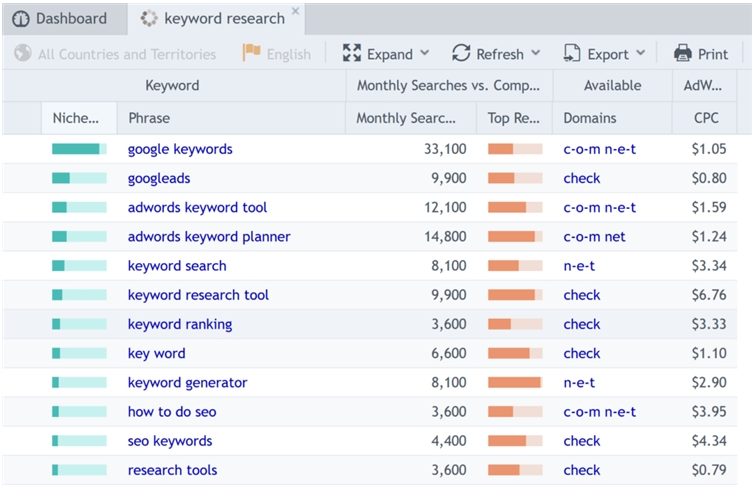
Task: Click the English language flag icon
Action: point(251,54)
